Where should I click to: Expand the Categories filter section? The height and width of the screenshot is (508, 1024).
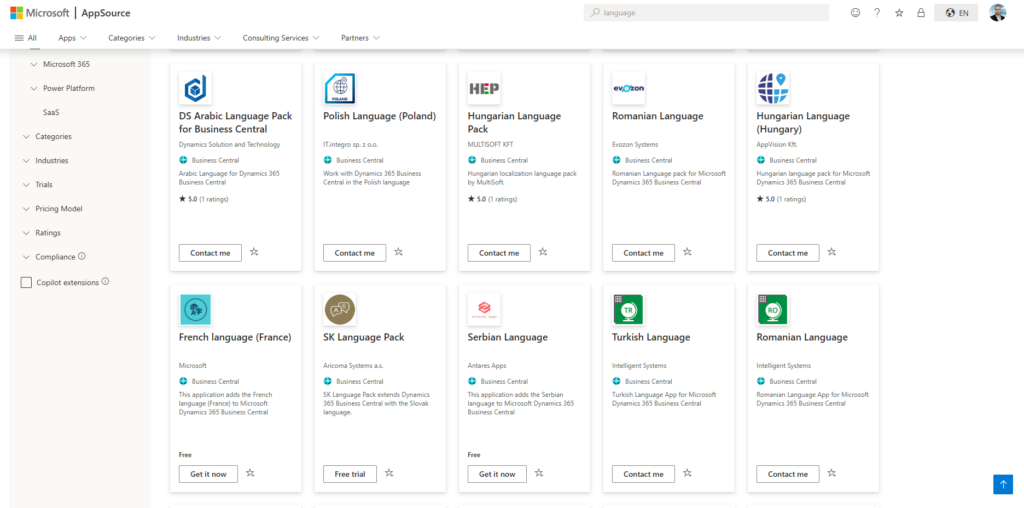pos(26,136)
